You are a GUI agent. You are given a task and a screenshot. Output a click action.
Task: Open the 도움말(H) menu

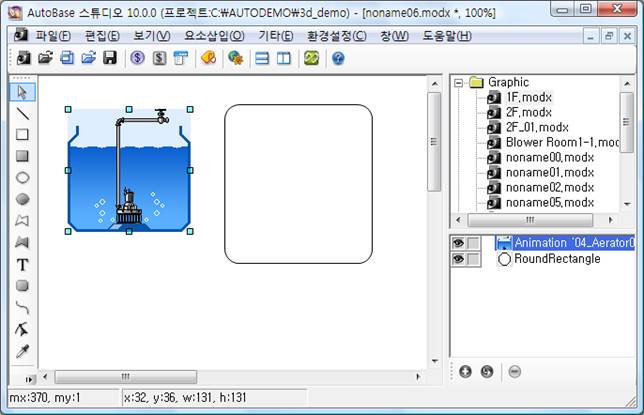(x=447, y=36)
